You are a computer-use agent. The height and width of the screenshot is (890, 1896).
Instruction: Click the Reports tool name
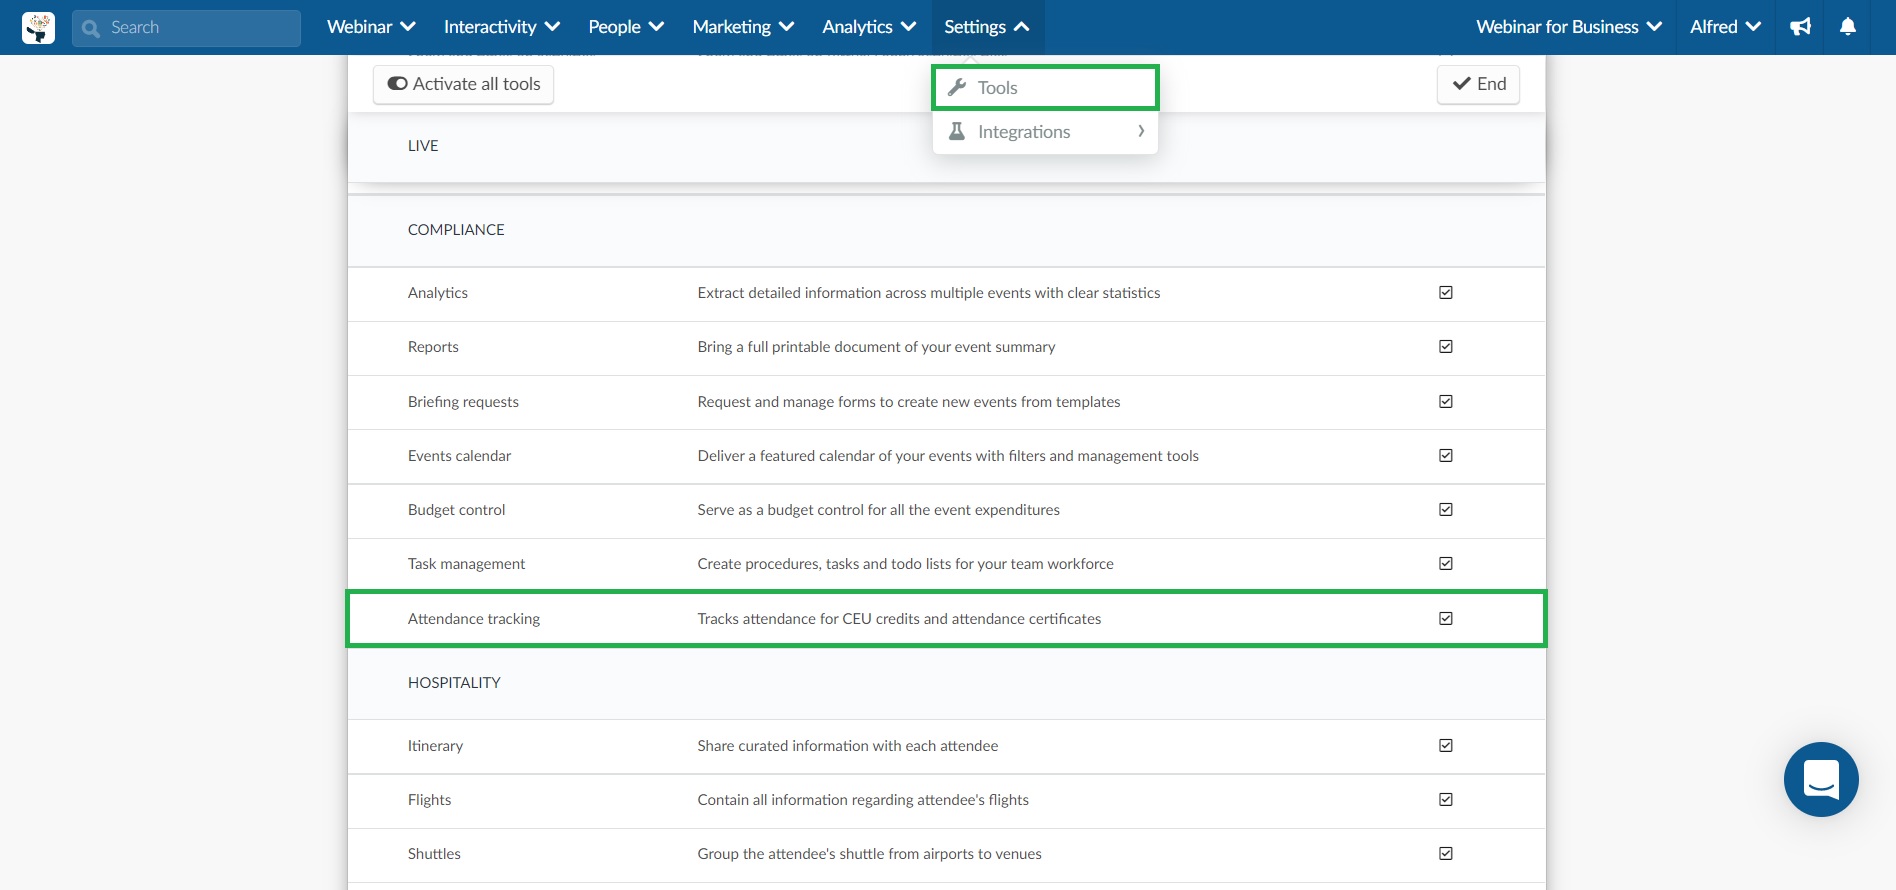pos(433,347)
